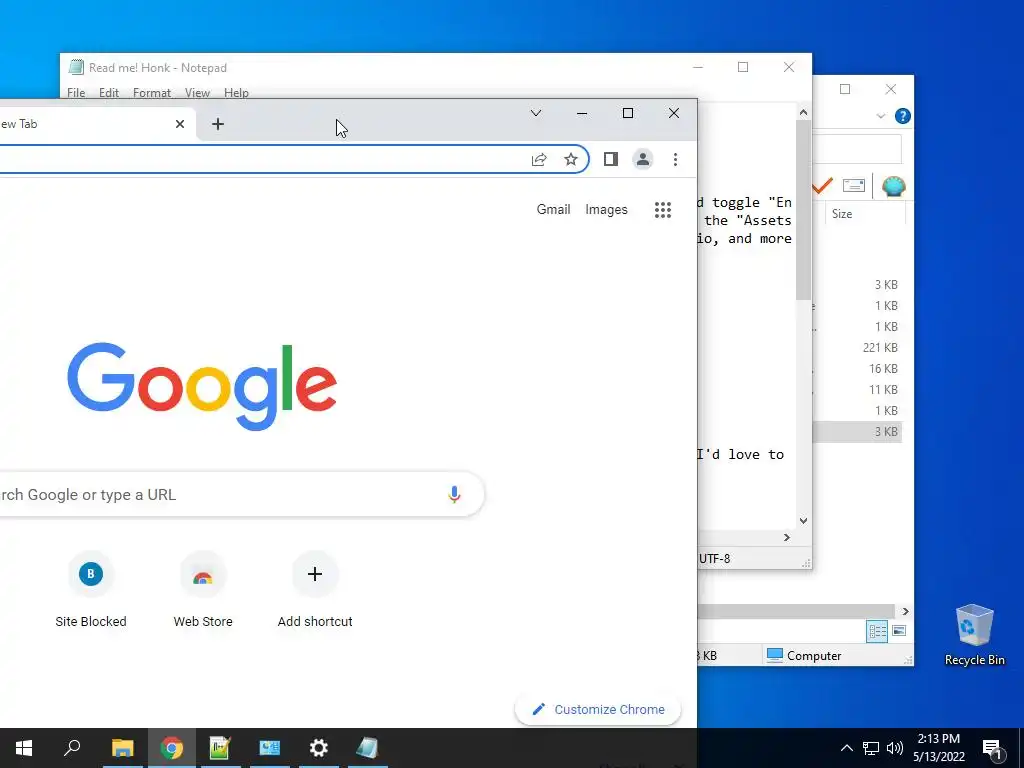Click the taskbar clock showing 2:13 PM

tap(938, 748)
